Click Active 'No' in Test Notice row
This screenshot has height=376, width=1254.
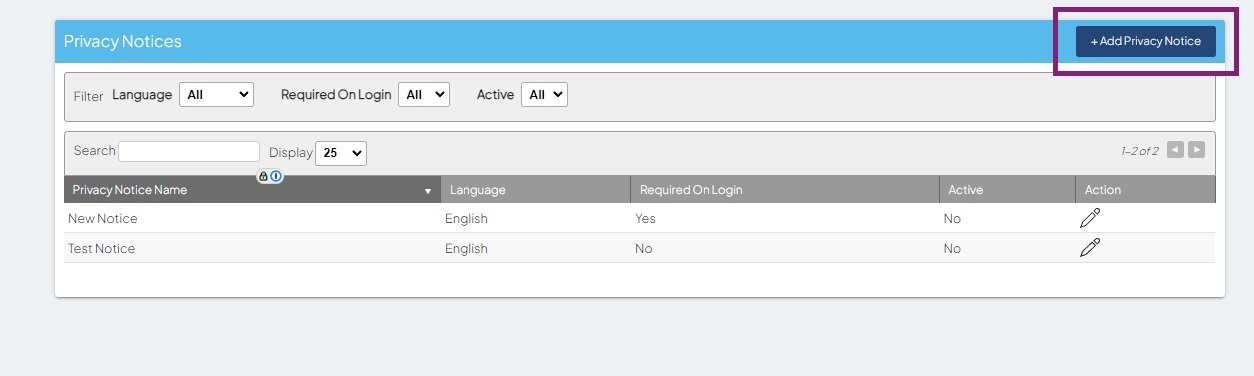pos(952,248)
